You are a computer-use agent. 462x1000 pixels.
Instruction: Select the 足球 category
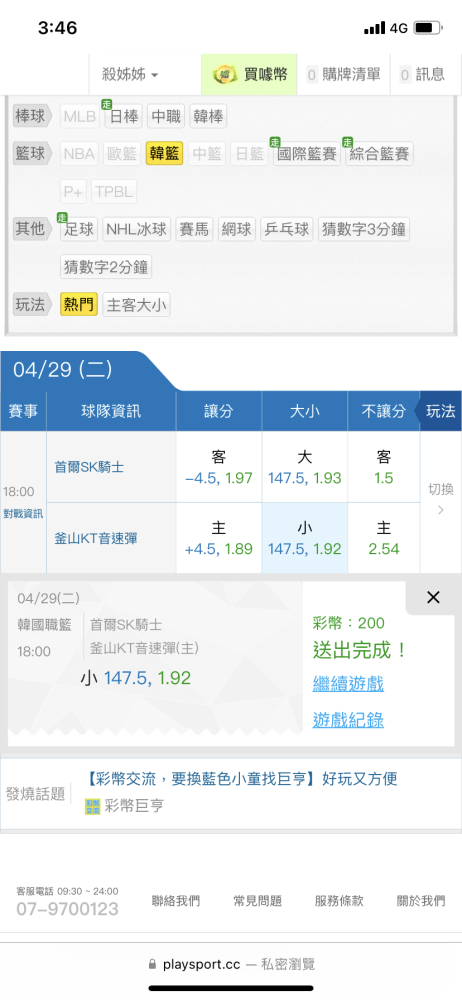[x=79, y=229]
